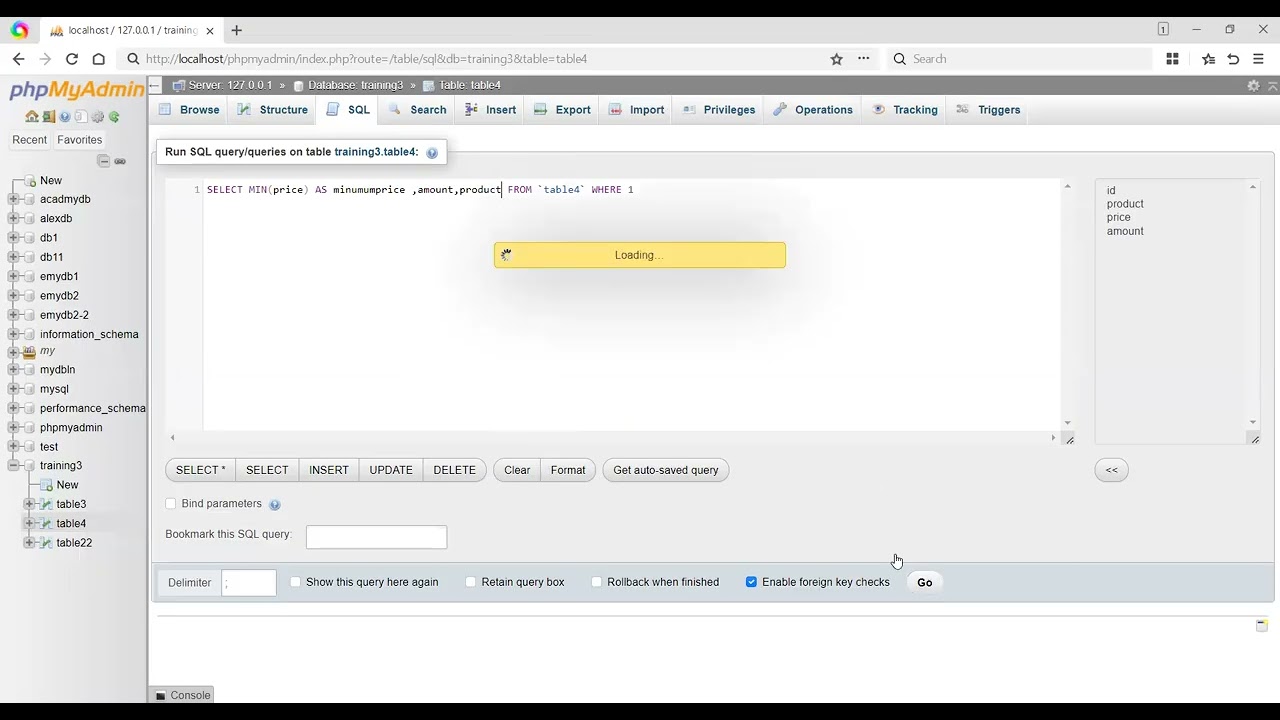This screenshot has height=720, width=1280.
Task: Click the table3 icon in navigation tree
Action: [x=46, y=505]
